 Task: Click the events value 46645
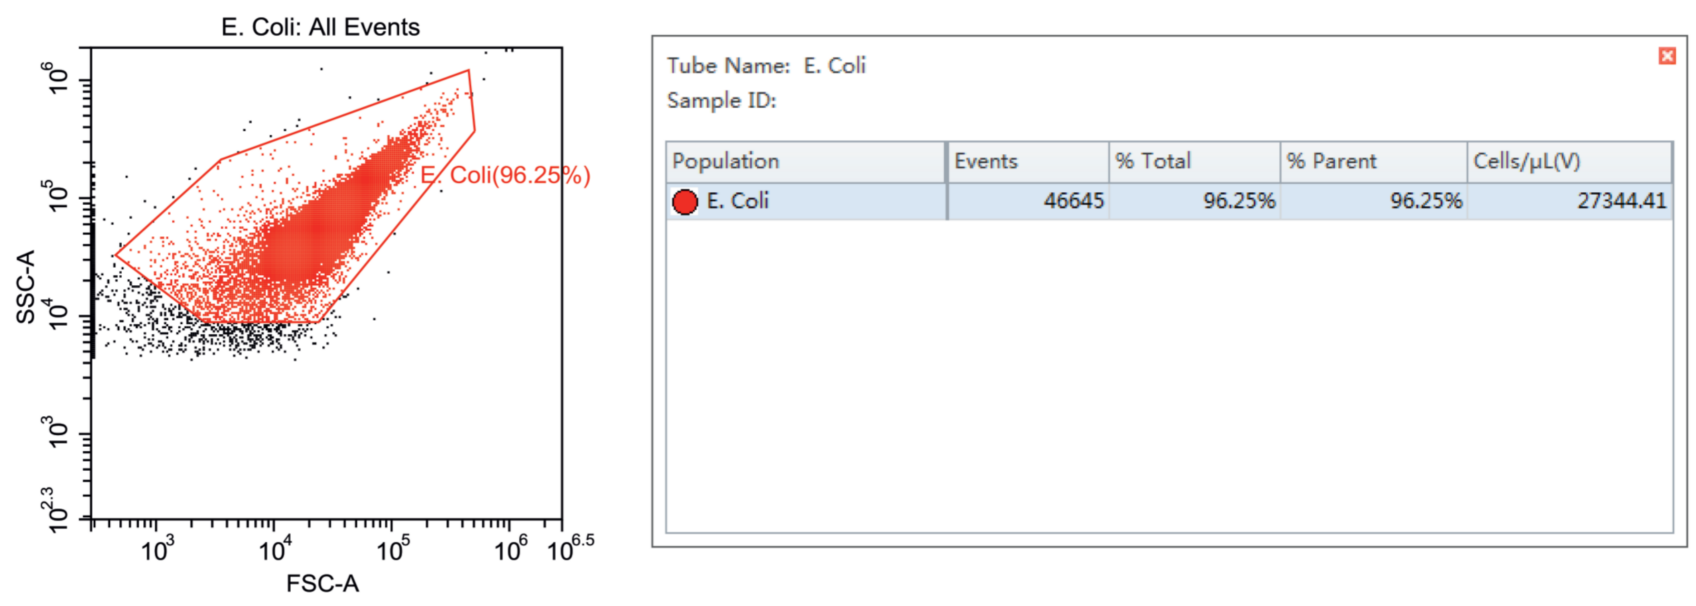(x=1073, y=201)
